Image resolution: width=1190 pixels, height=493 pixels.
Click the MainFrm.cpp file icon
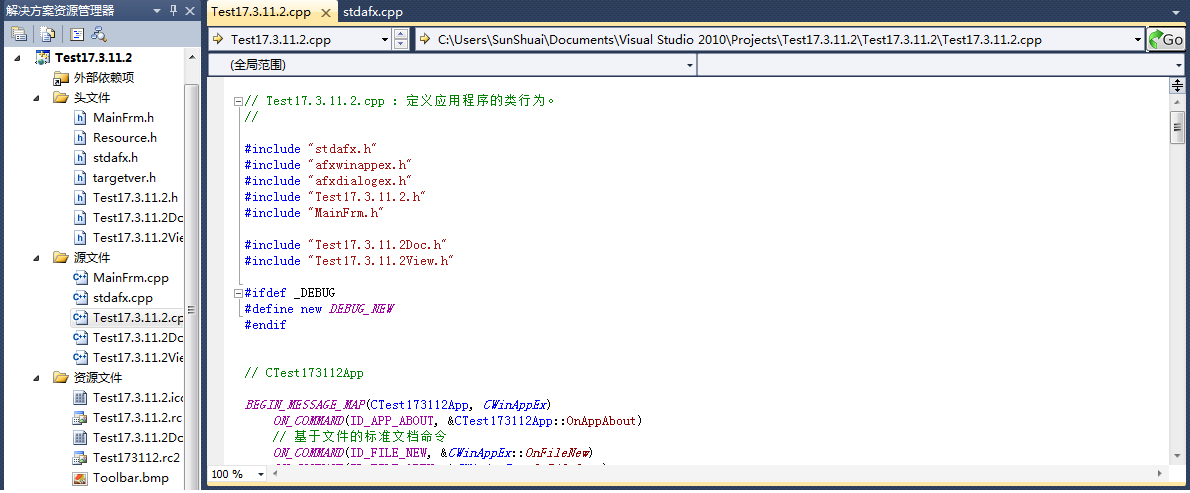coord(80,278)
